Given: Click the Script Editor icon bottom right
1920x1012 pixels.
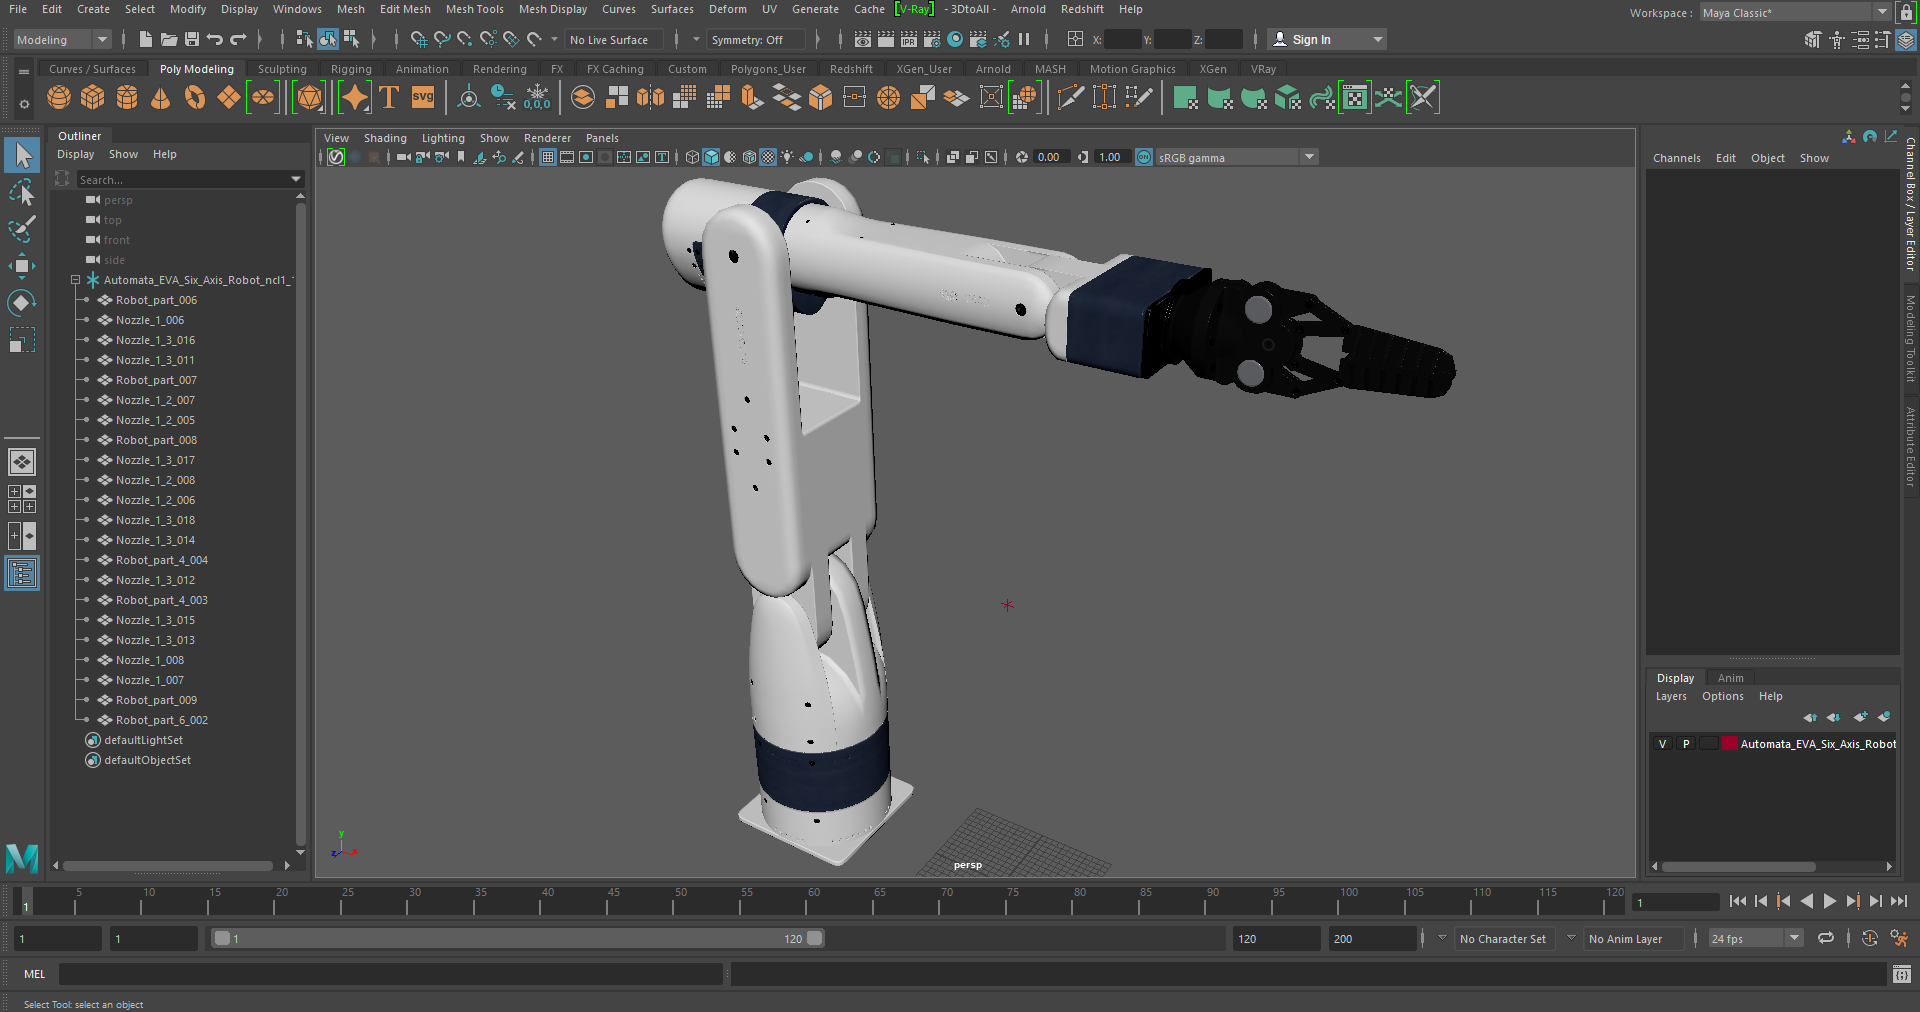Looking at the screenshot, I should tap(1902, 974).
